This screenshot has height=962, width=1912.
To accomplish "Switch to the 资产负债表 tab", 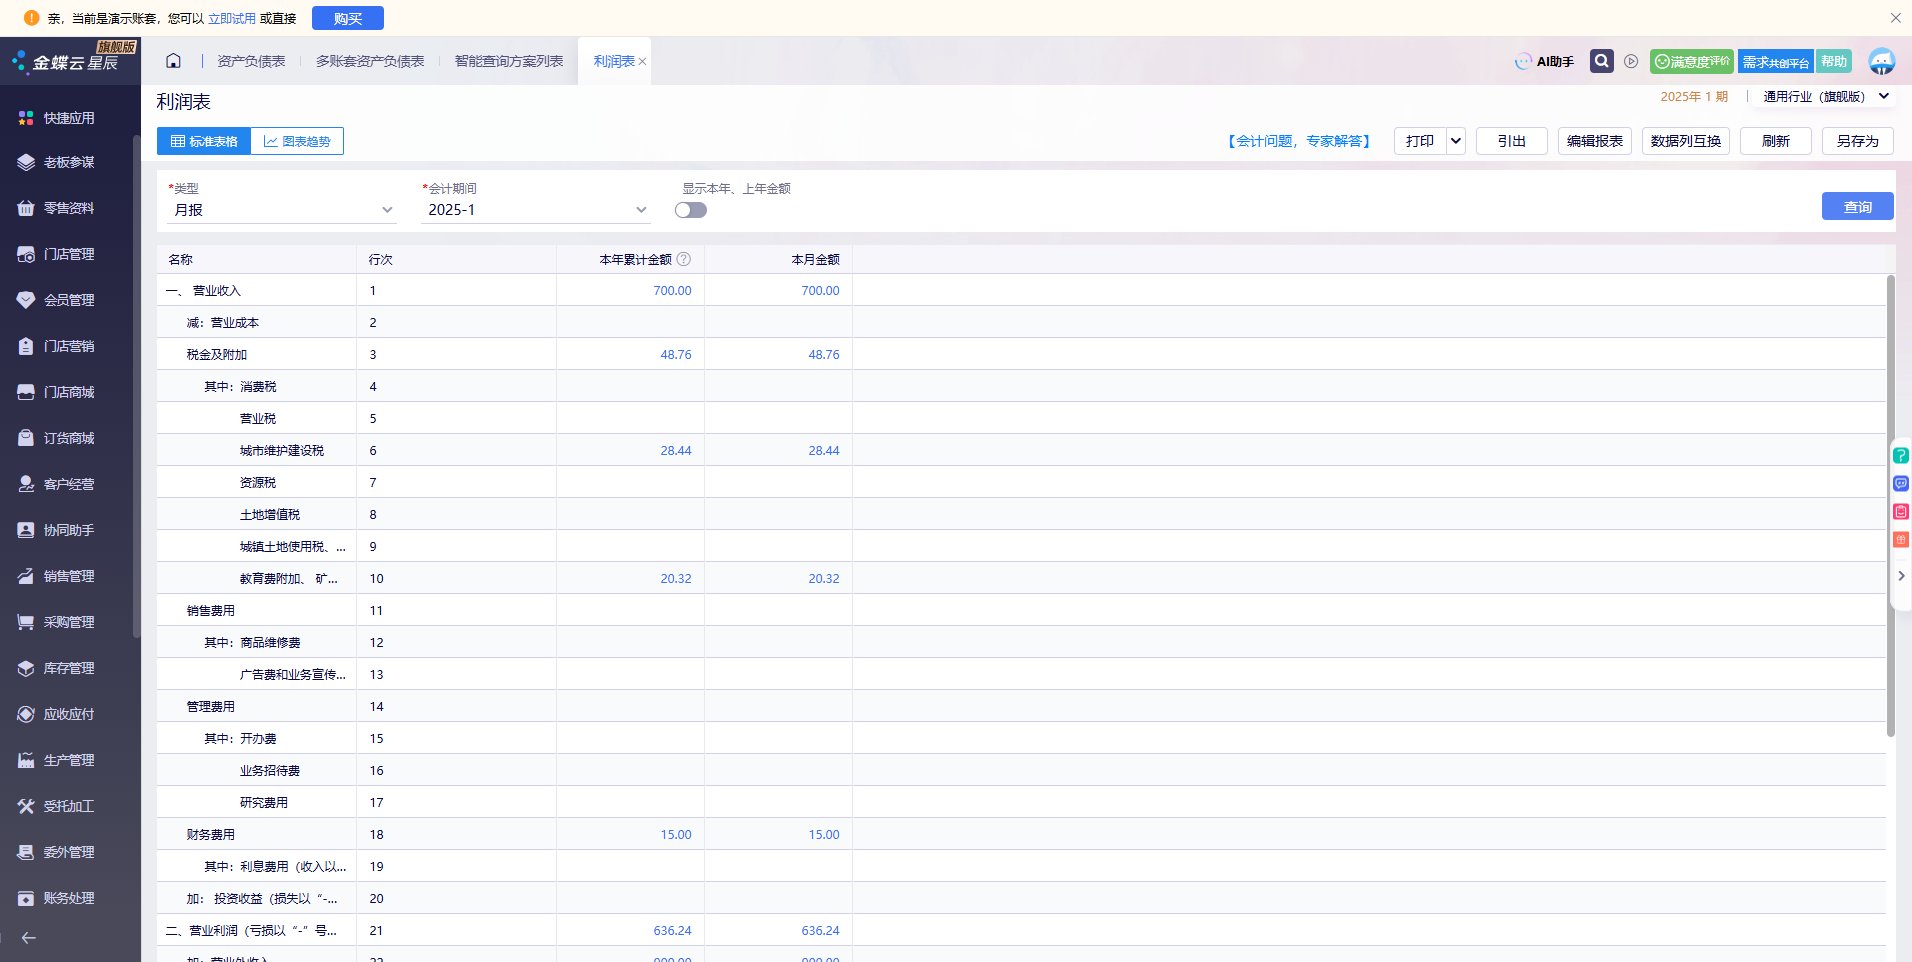I will 251,61.
